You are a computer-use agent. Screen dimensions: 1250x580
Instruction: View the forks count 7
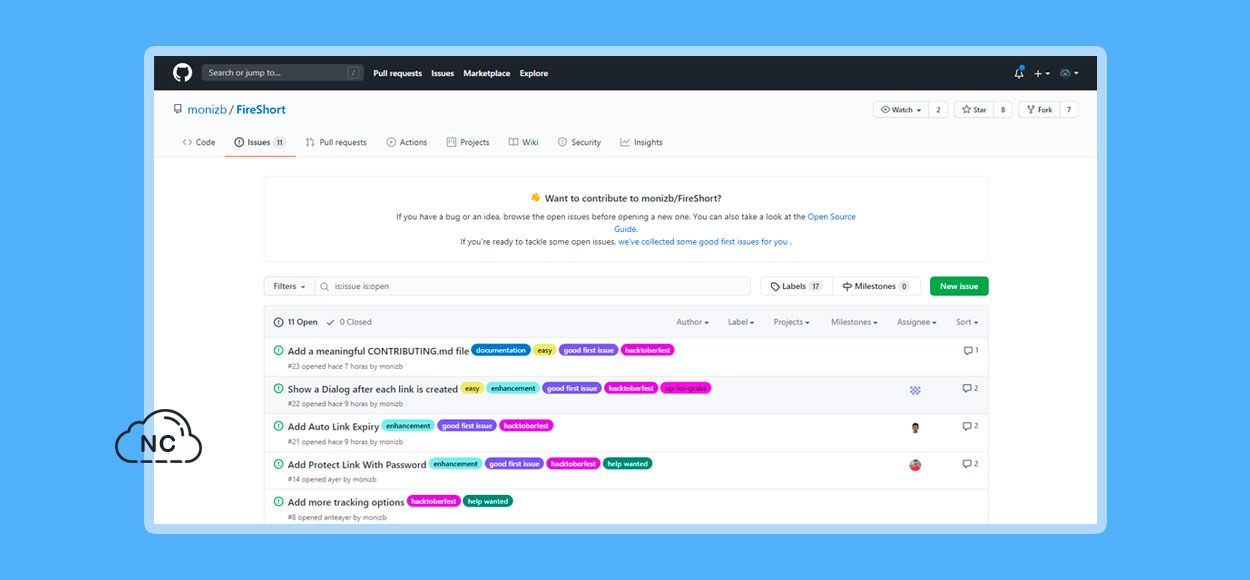point(1069,110)
